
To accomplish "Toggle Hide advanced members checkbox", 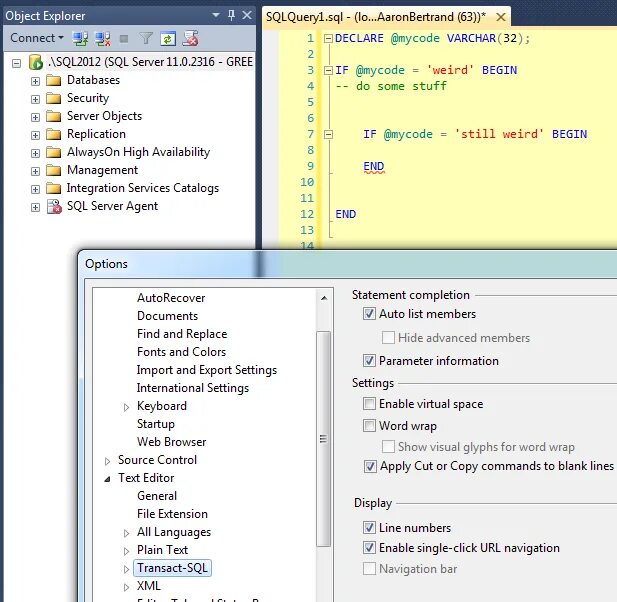I will point(388,338).
